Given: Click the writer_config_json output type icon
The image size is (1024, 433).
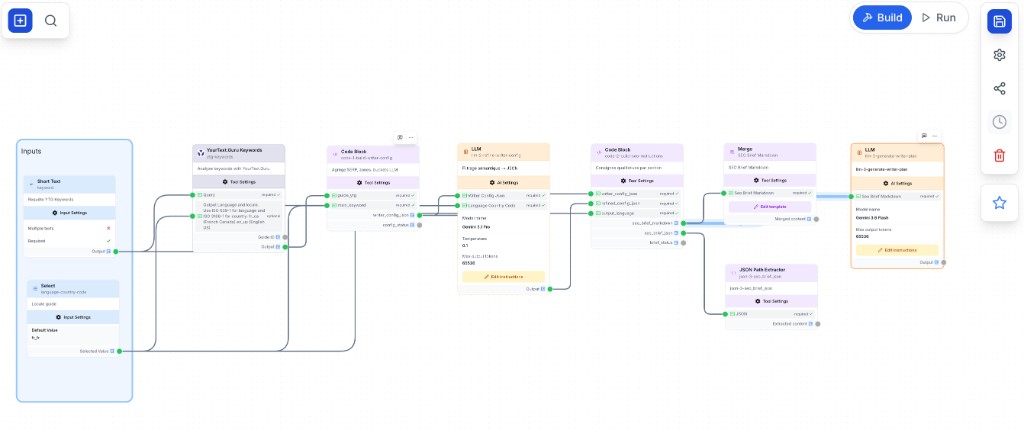Looking at the screenshot, I should [412, 215].
